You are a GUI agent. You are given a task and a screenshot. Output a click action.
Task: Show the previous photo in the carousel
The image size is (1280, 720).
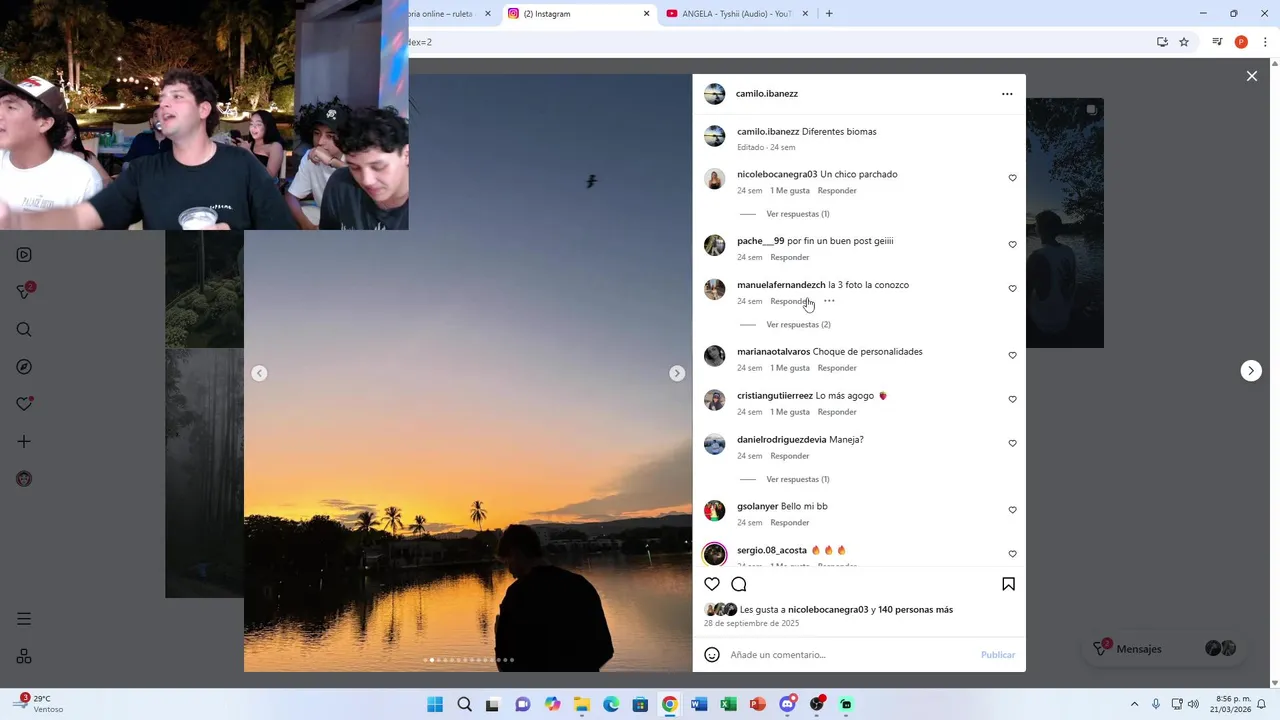point(259,373)
